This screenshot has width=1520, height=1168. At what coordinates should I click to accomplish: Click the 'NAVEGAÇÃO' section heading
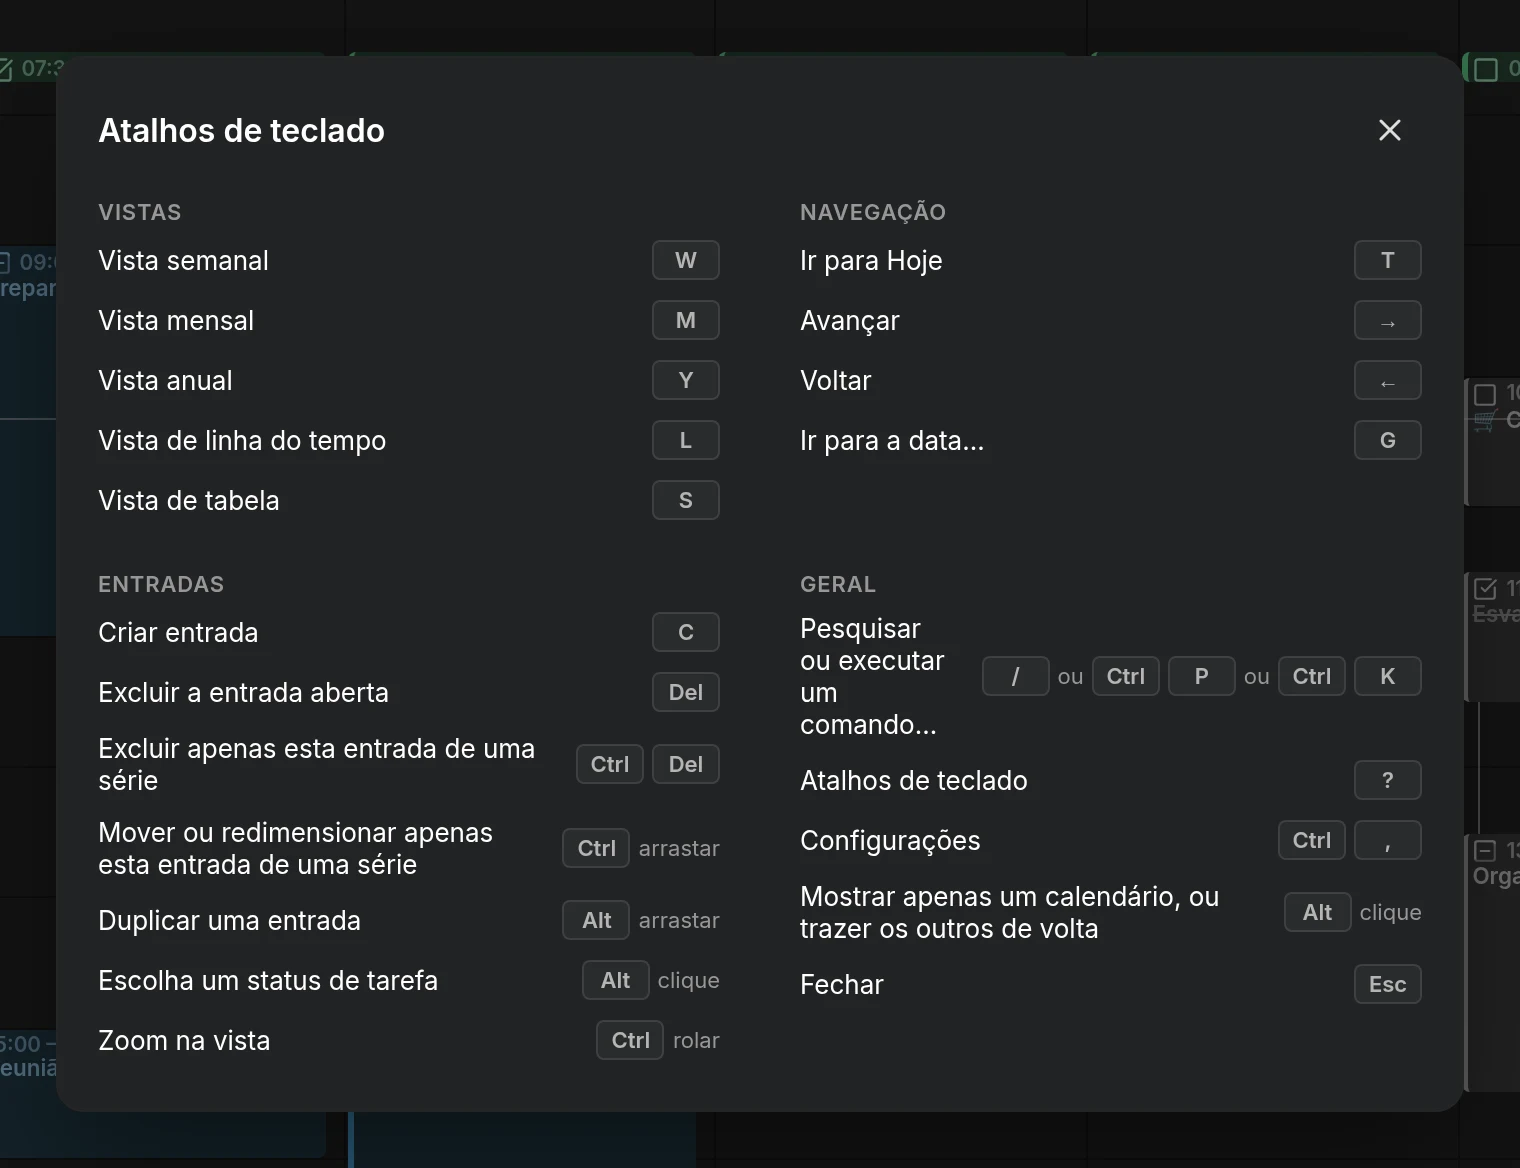873,212
